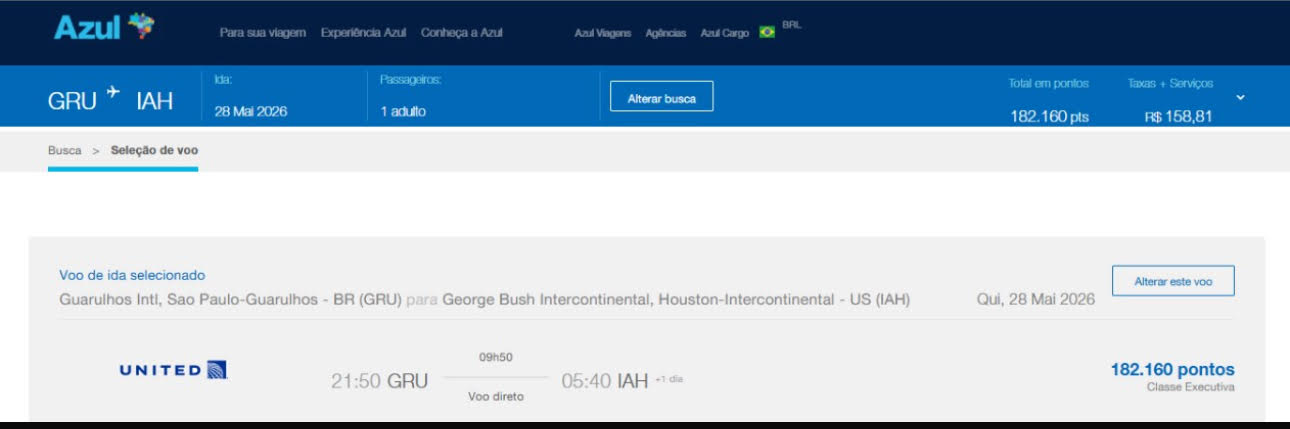Visit the Azul Cargo link

[x=724, y=33]
